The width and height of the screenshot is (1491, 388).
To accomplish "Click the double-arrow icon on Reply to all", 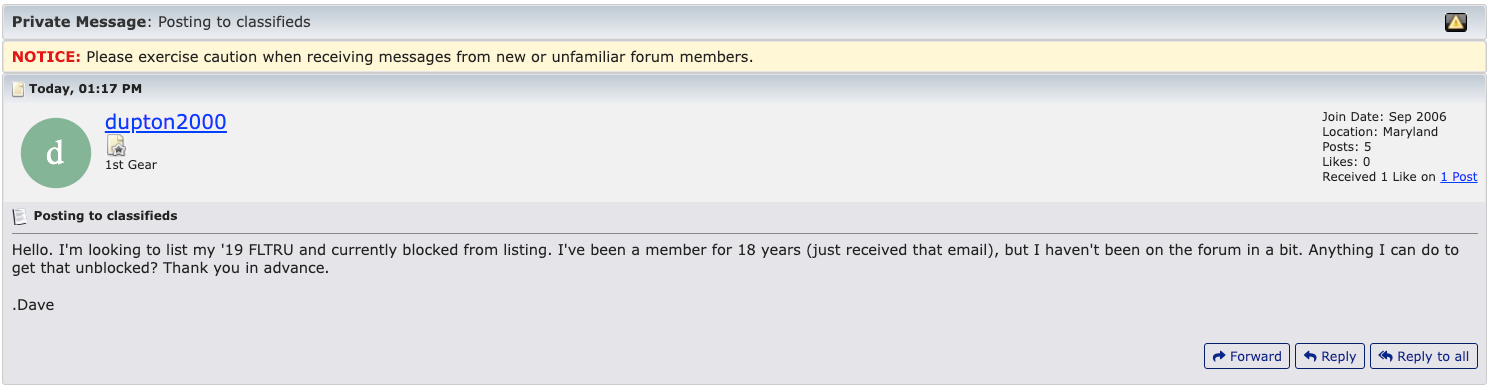I will click(x=1386, y=356).
